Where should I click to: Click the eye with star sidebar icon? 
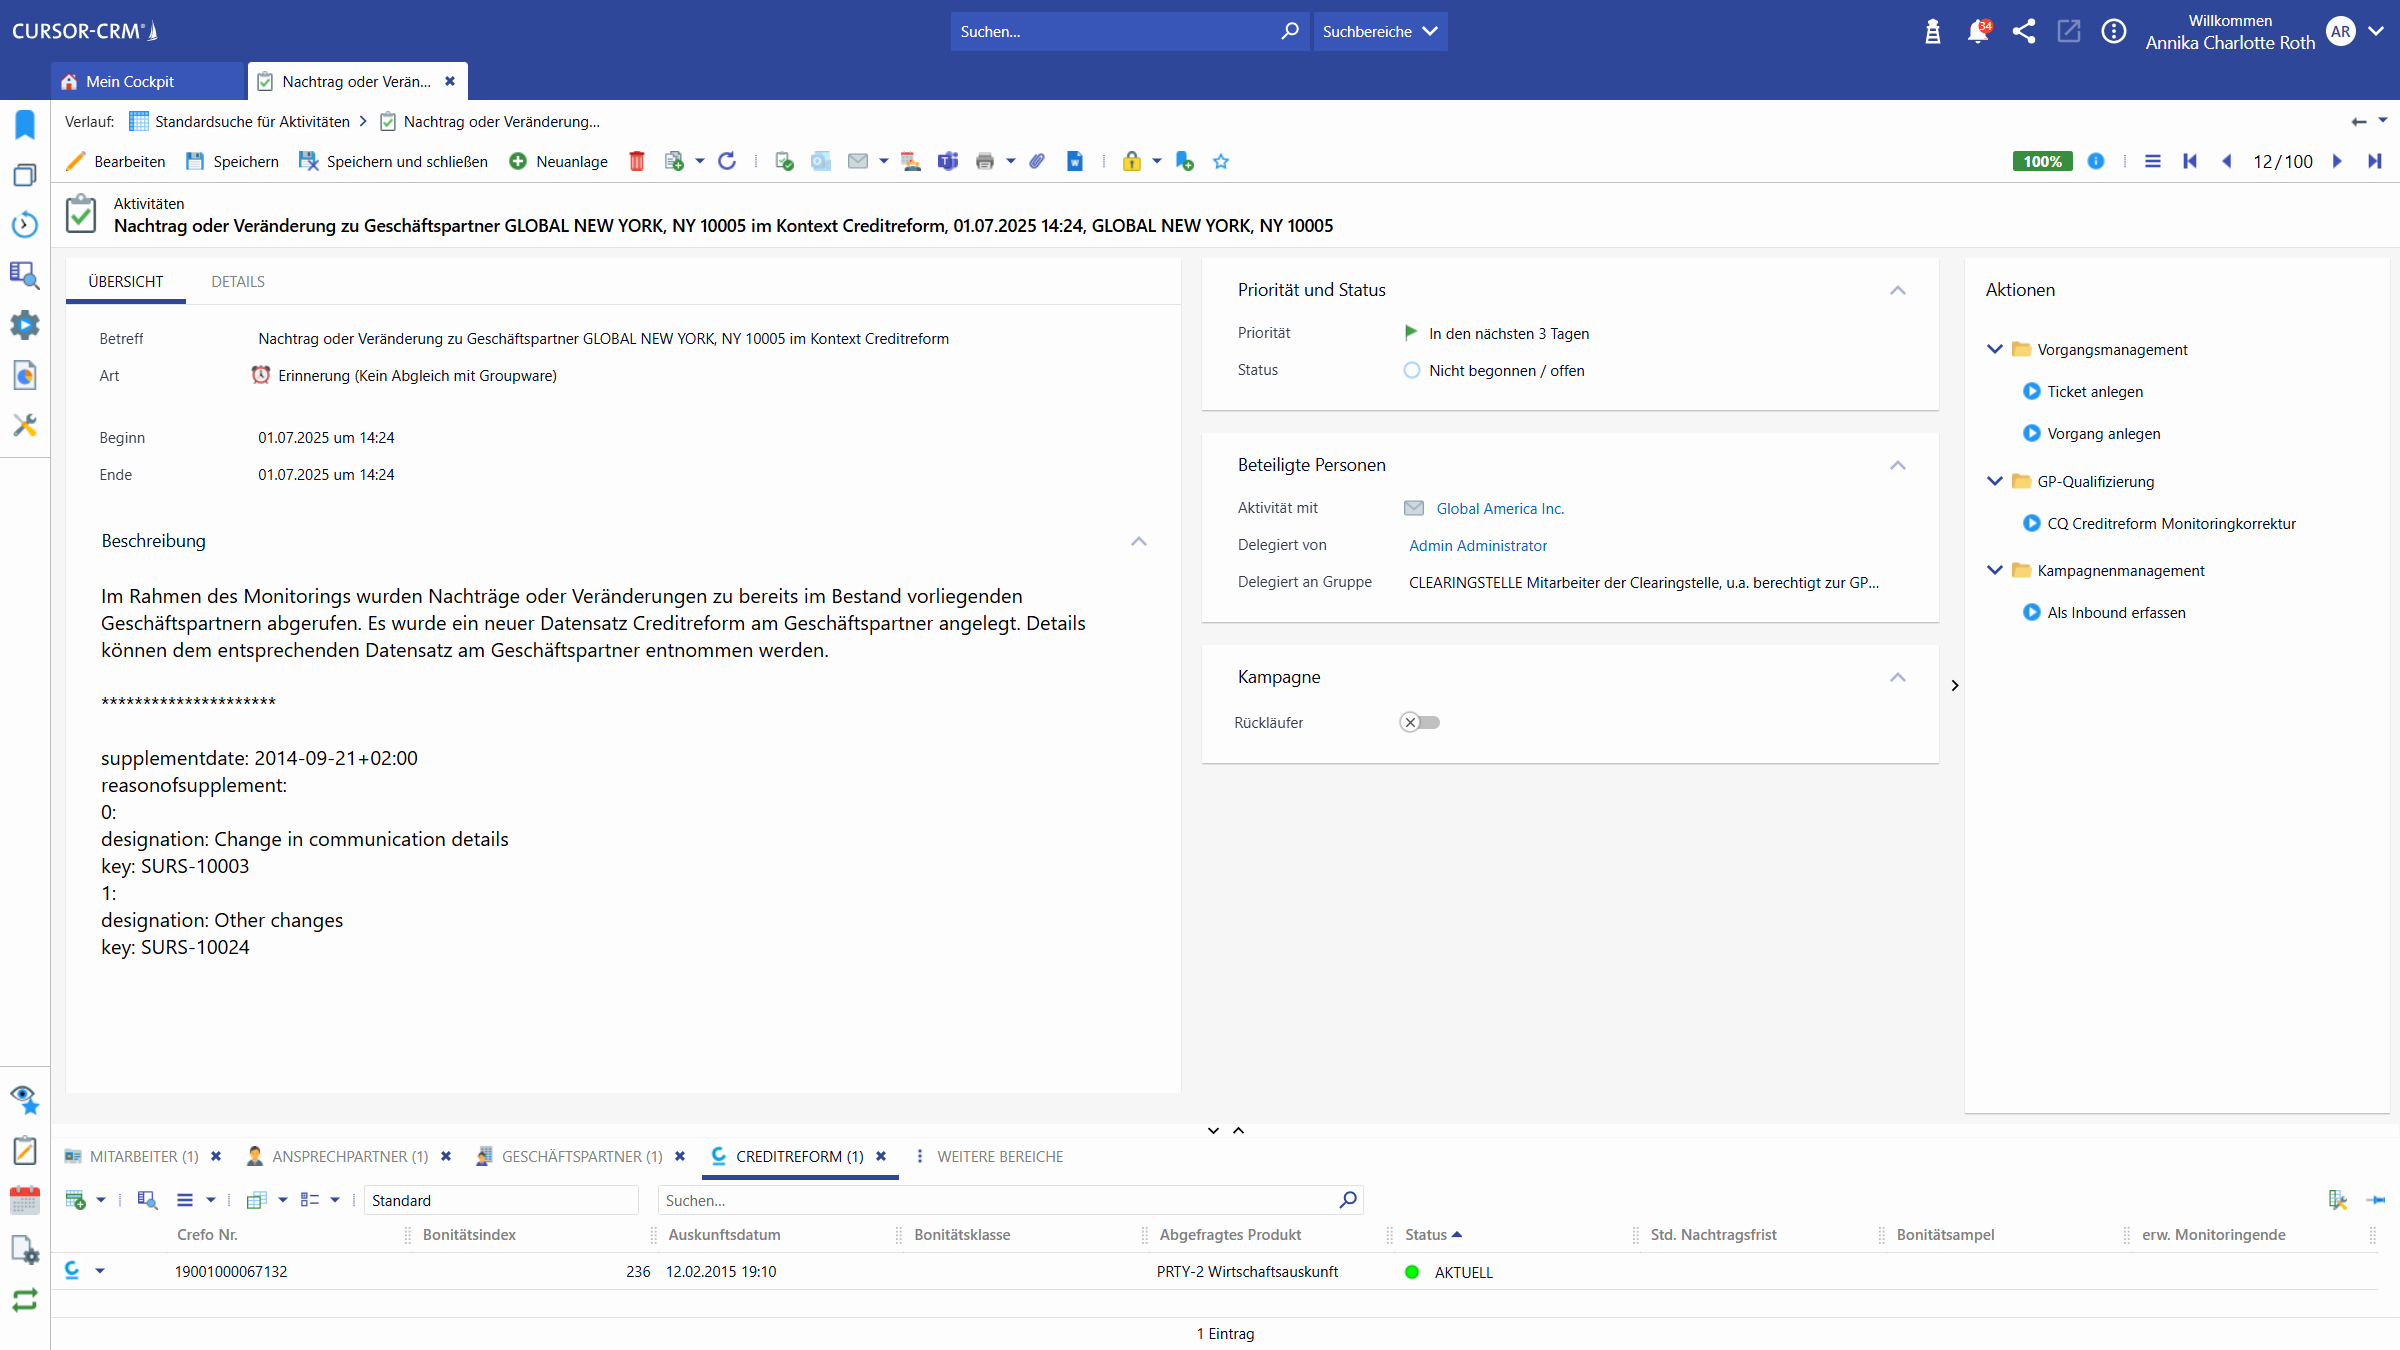tap(25, 1100)
